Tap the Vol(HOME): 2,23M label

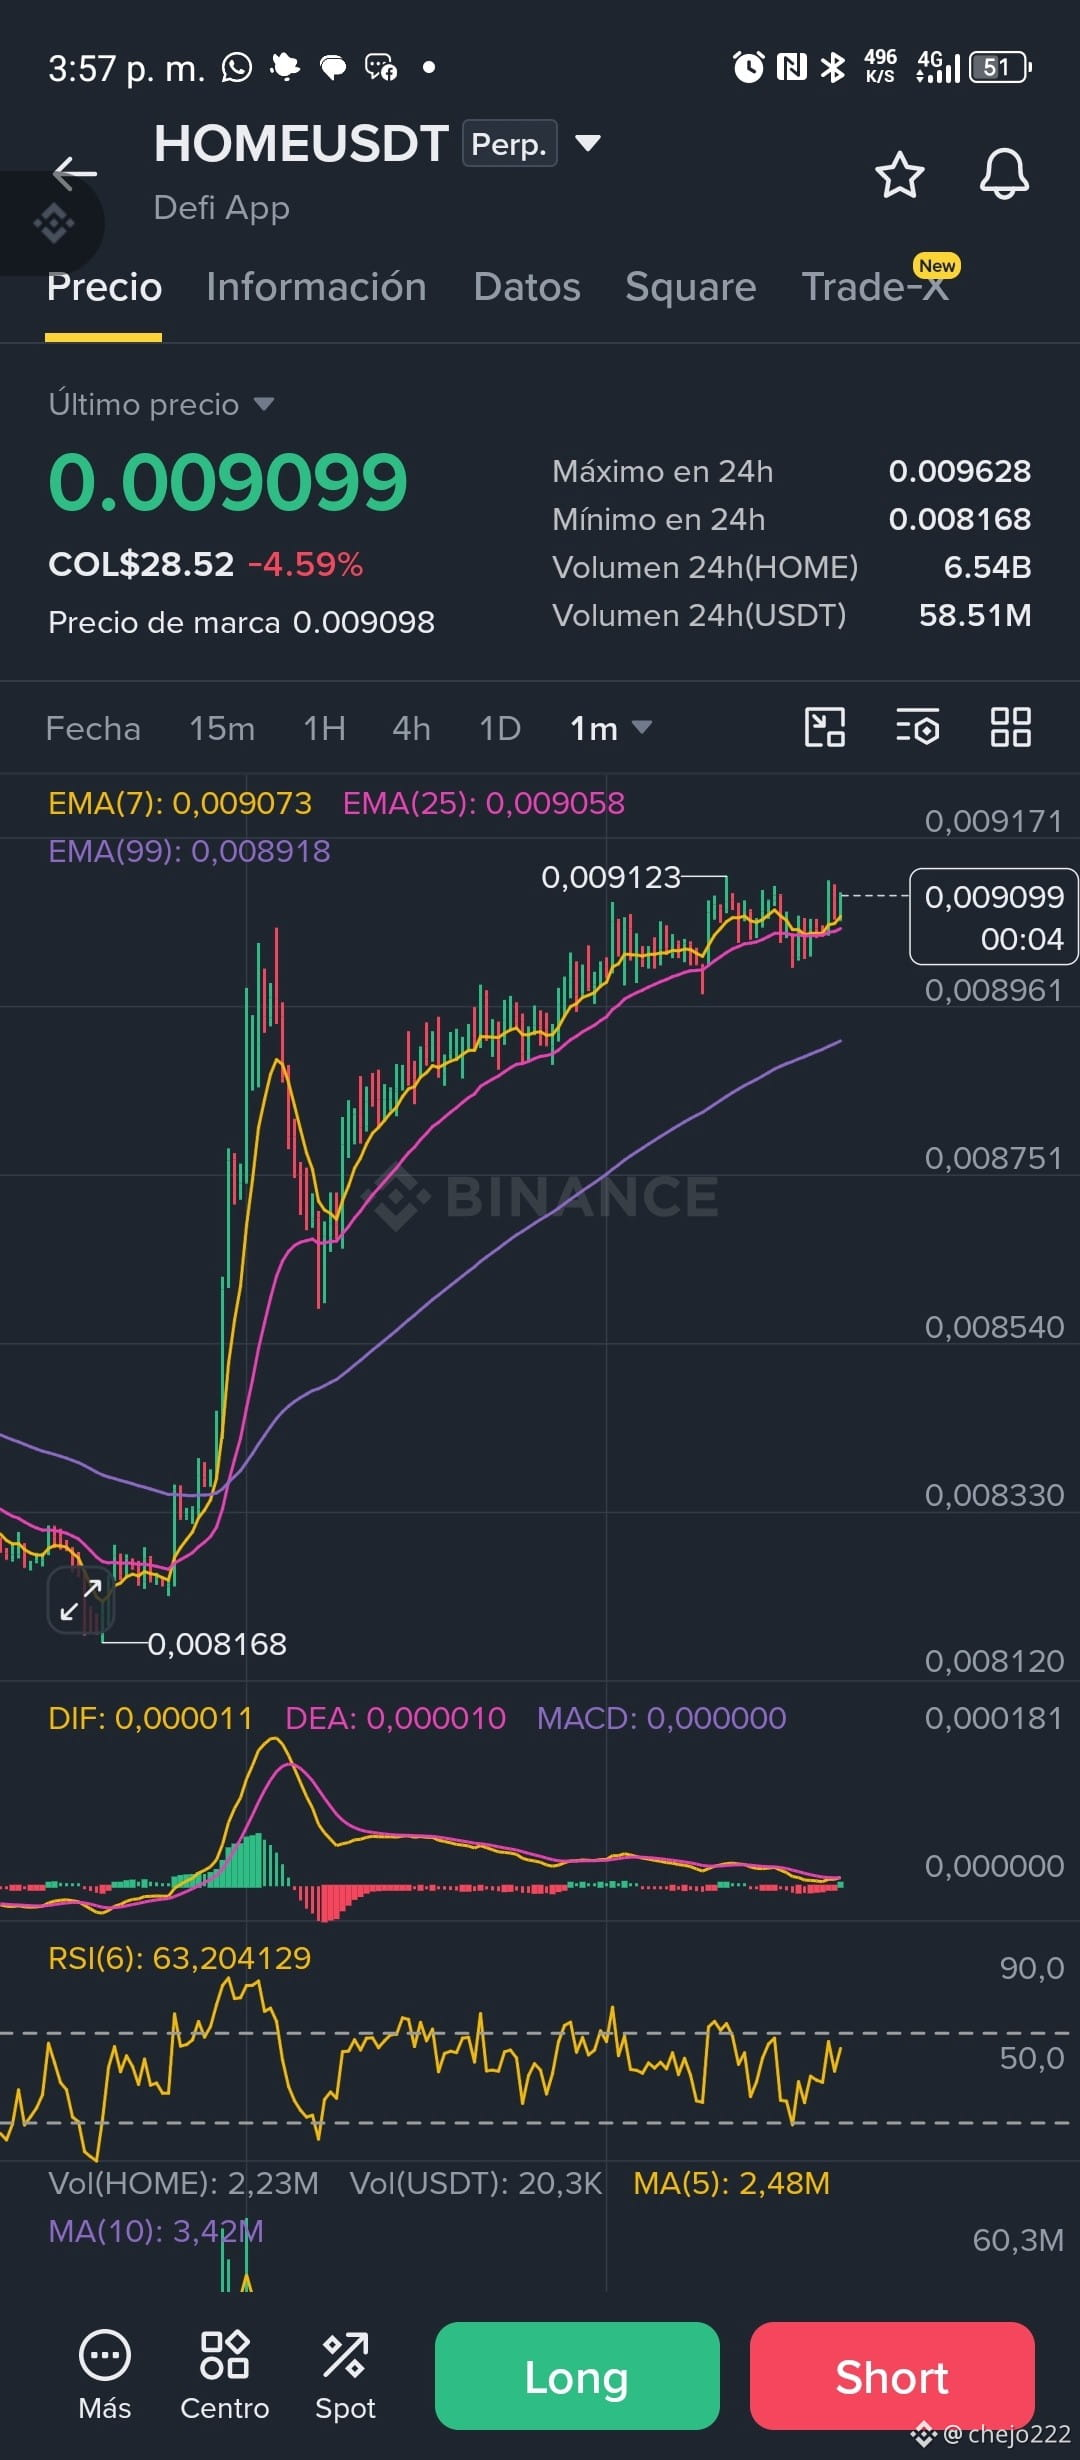(x=183, y=2183)
